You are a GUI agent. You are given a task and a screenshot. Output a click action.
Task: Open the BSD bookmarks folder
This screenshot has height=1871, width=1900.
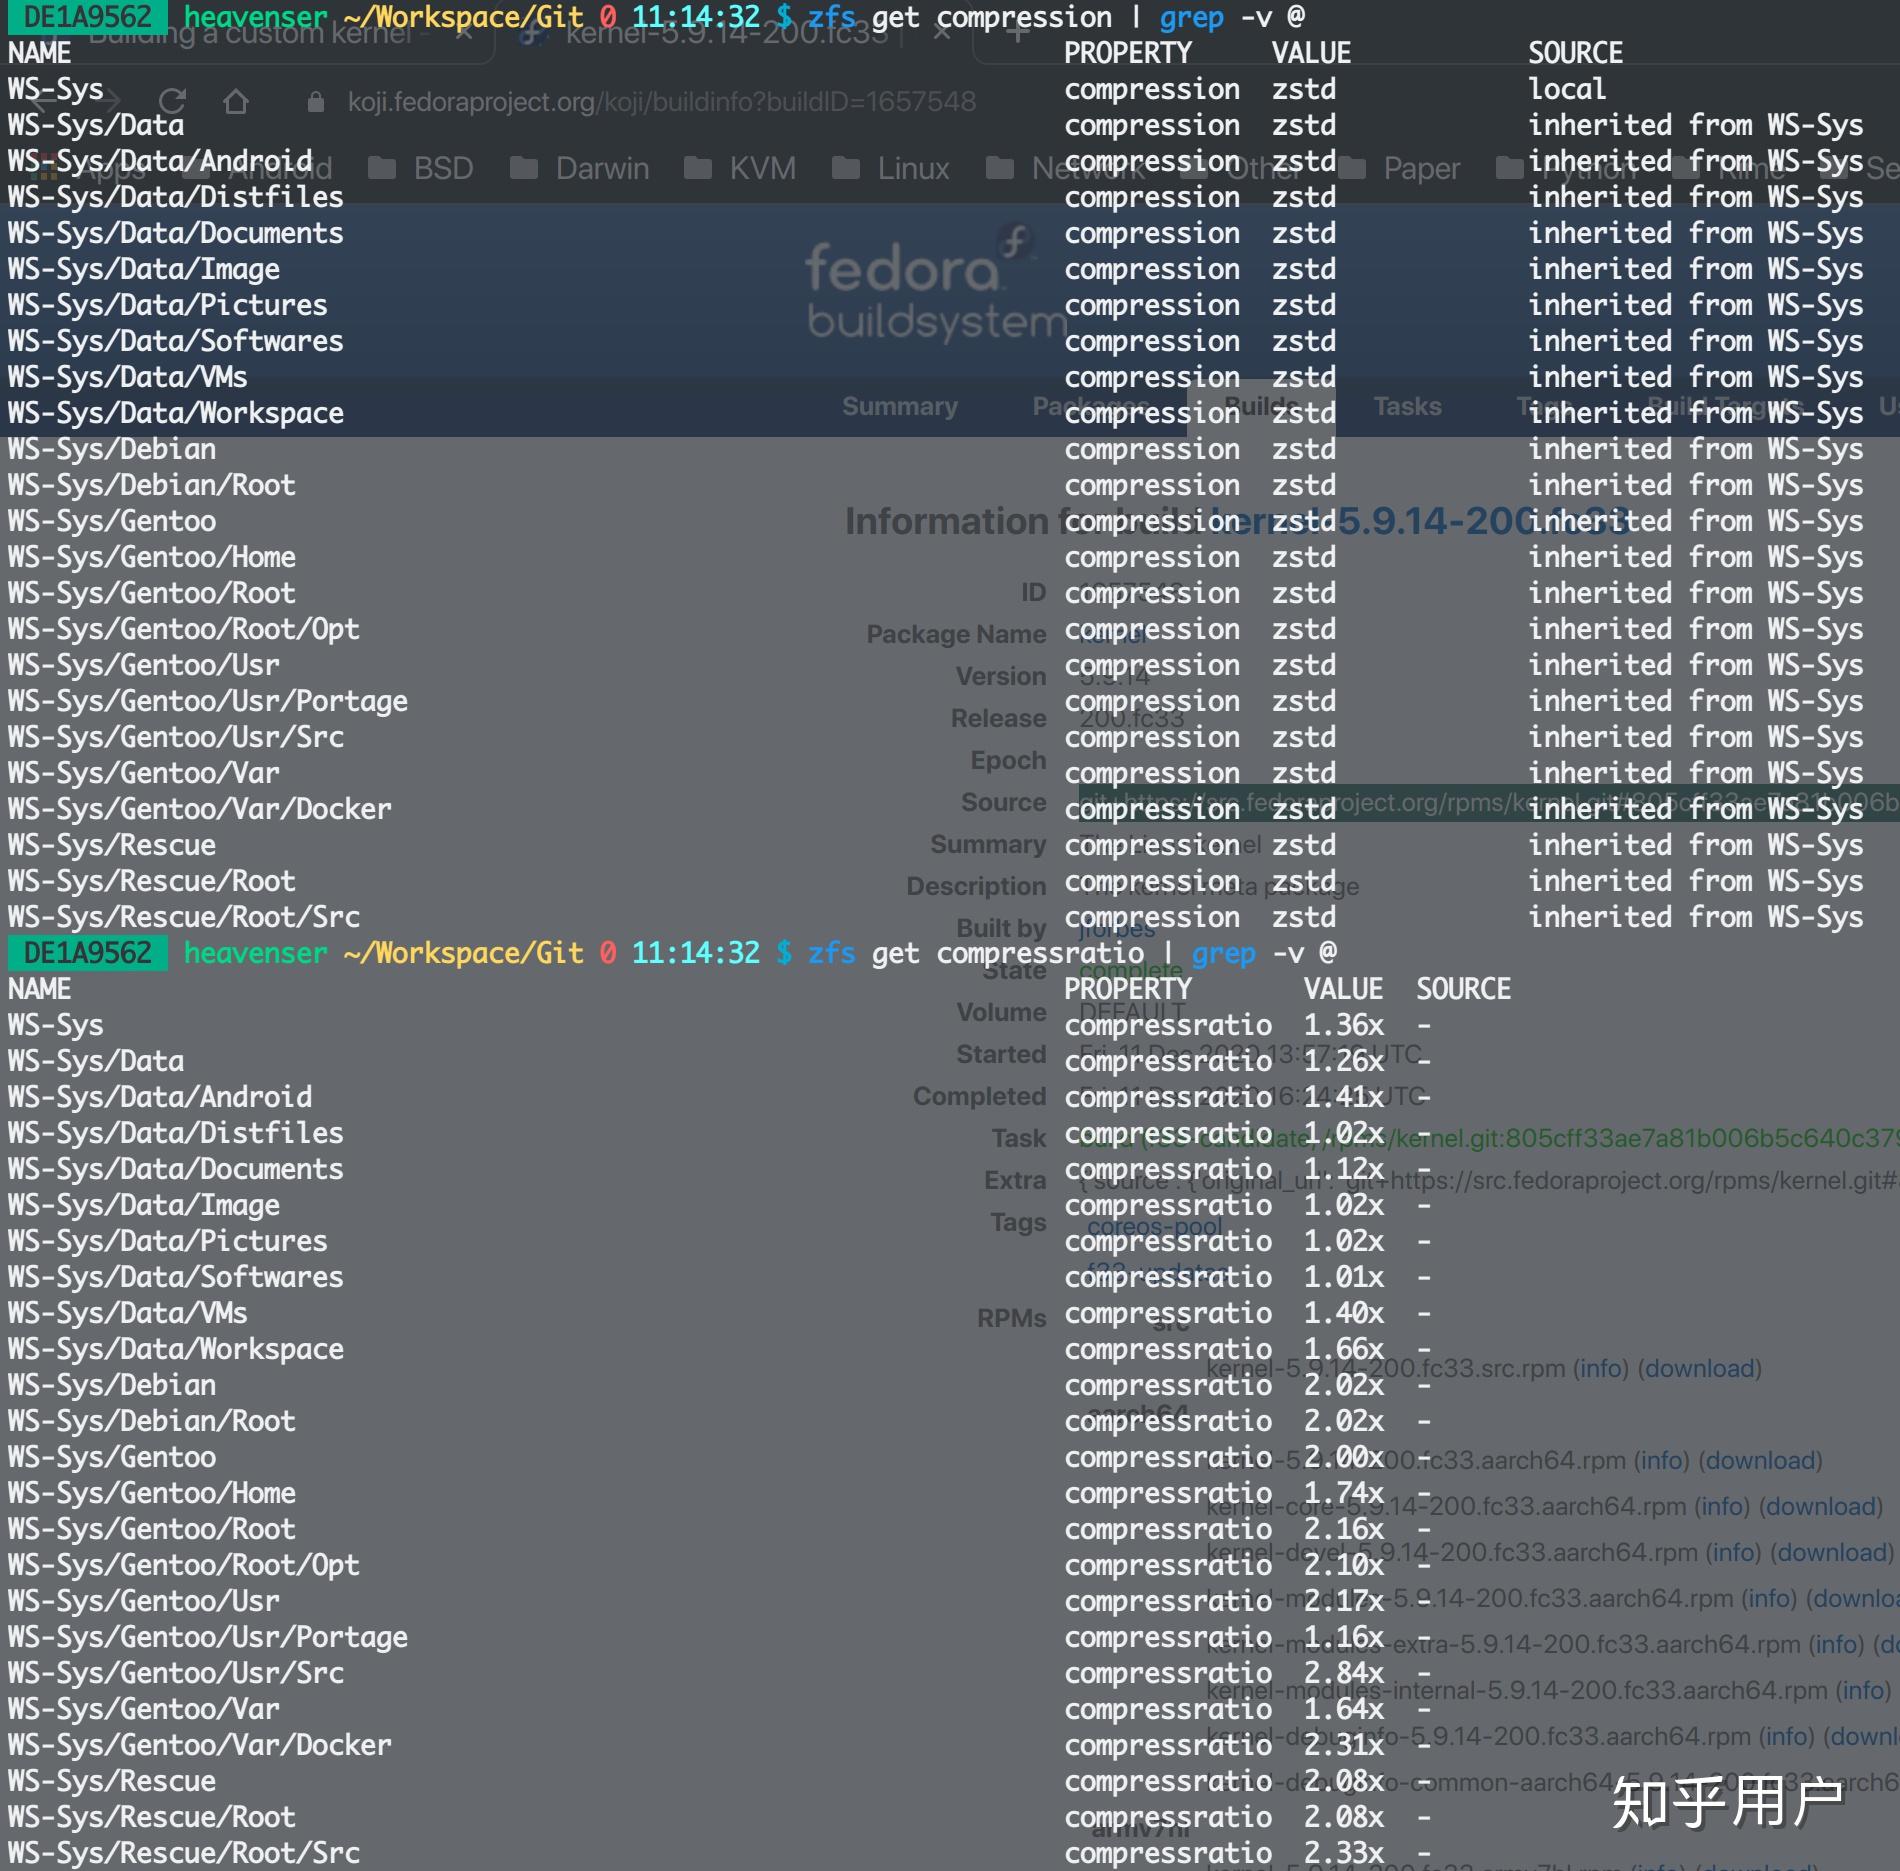(x=421, y=168)
